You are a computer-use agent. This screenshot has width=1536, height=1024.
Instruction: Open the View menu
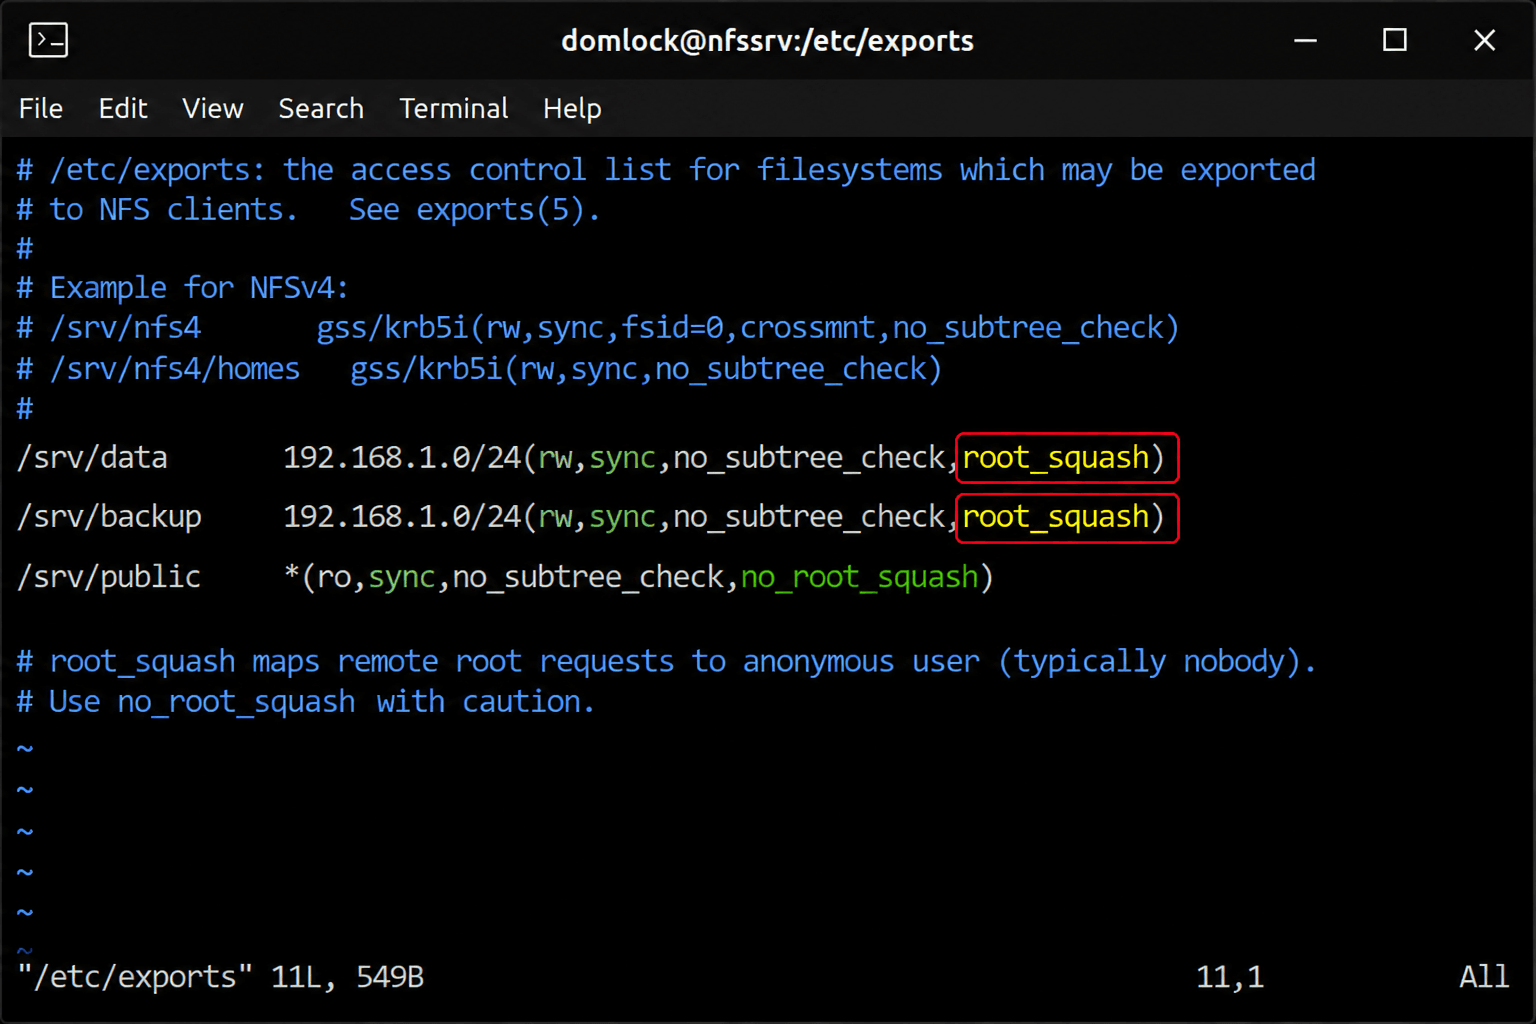(213, 108)
